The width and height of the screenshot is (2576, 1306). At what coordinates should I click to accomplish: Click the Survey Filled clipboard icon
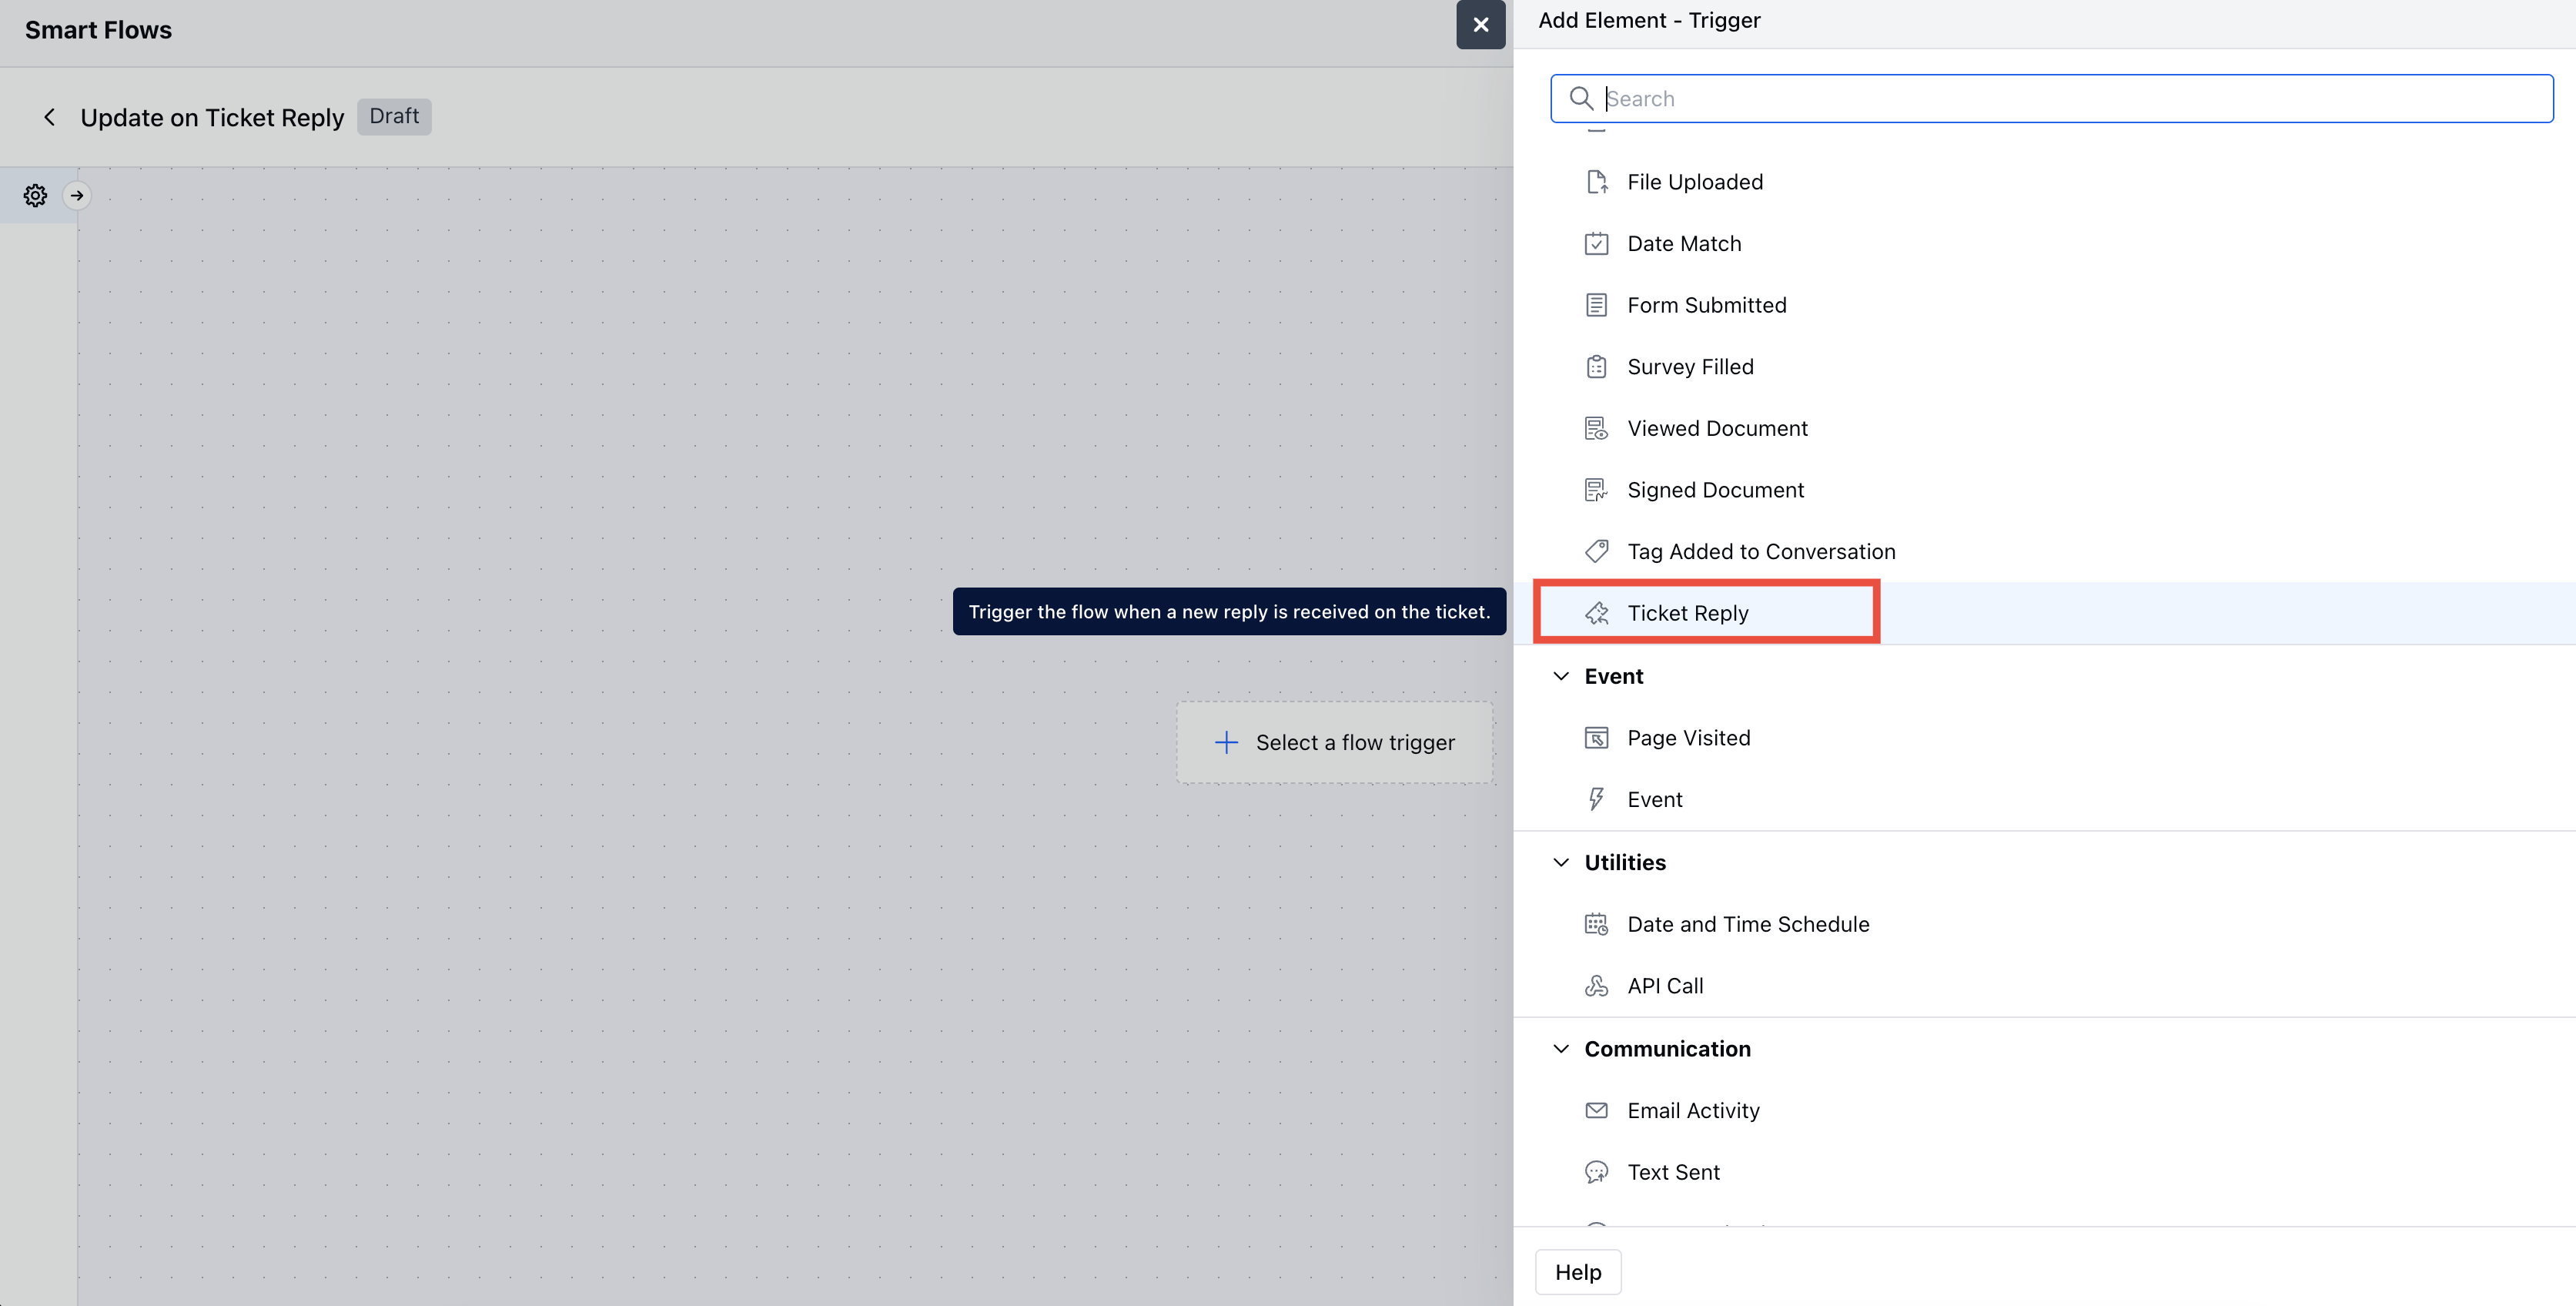coord(1597,367)
